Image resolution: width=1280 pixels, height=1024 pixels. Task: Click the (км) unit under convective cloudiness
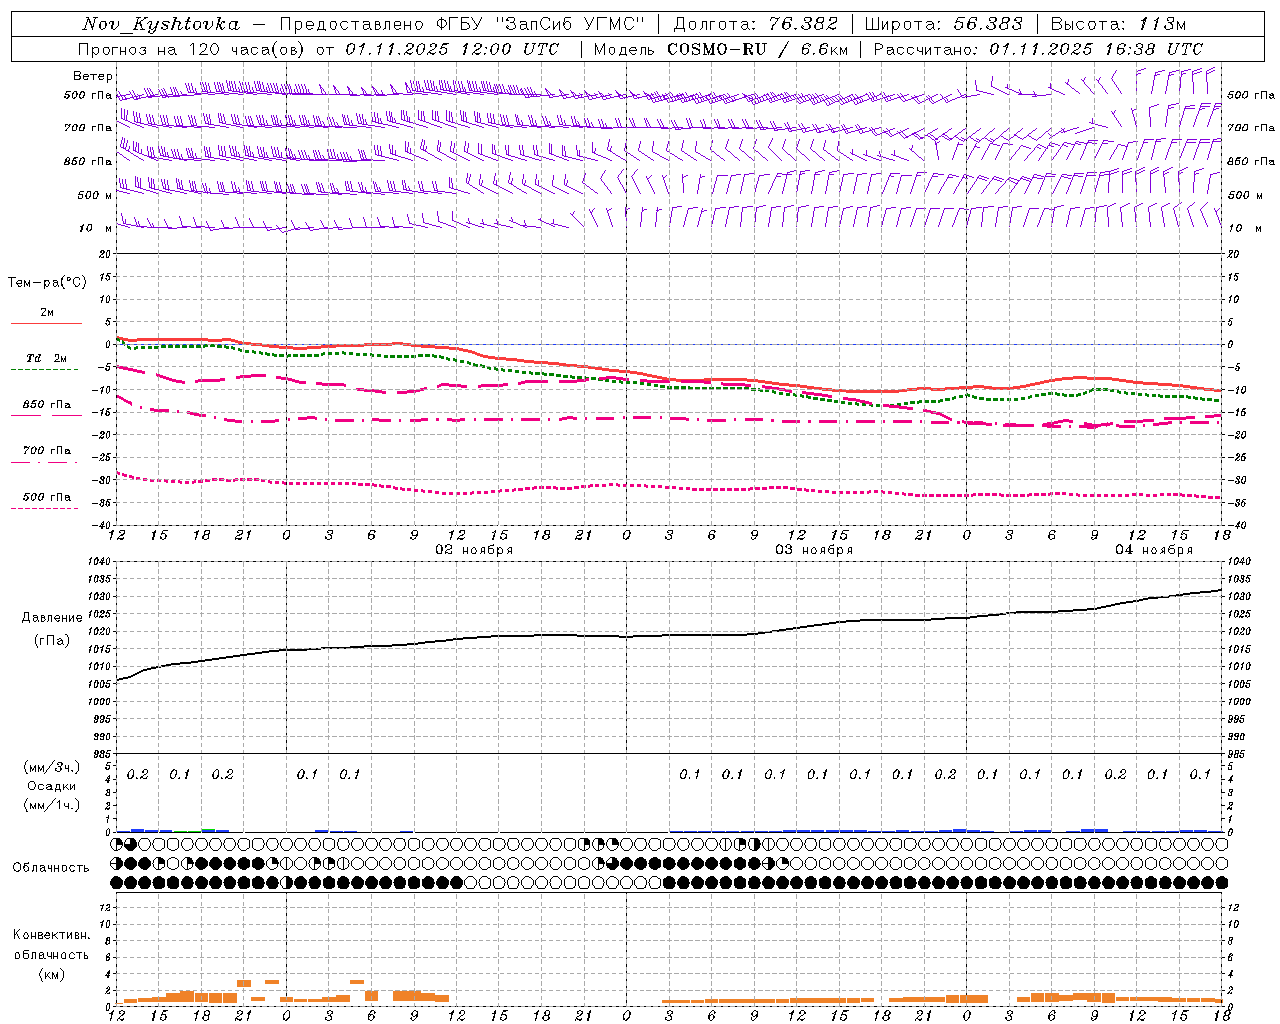coord(51,974)
